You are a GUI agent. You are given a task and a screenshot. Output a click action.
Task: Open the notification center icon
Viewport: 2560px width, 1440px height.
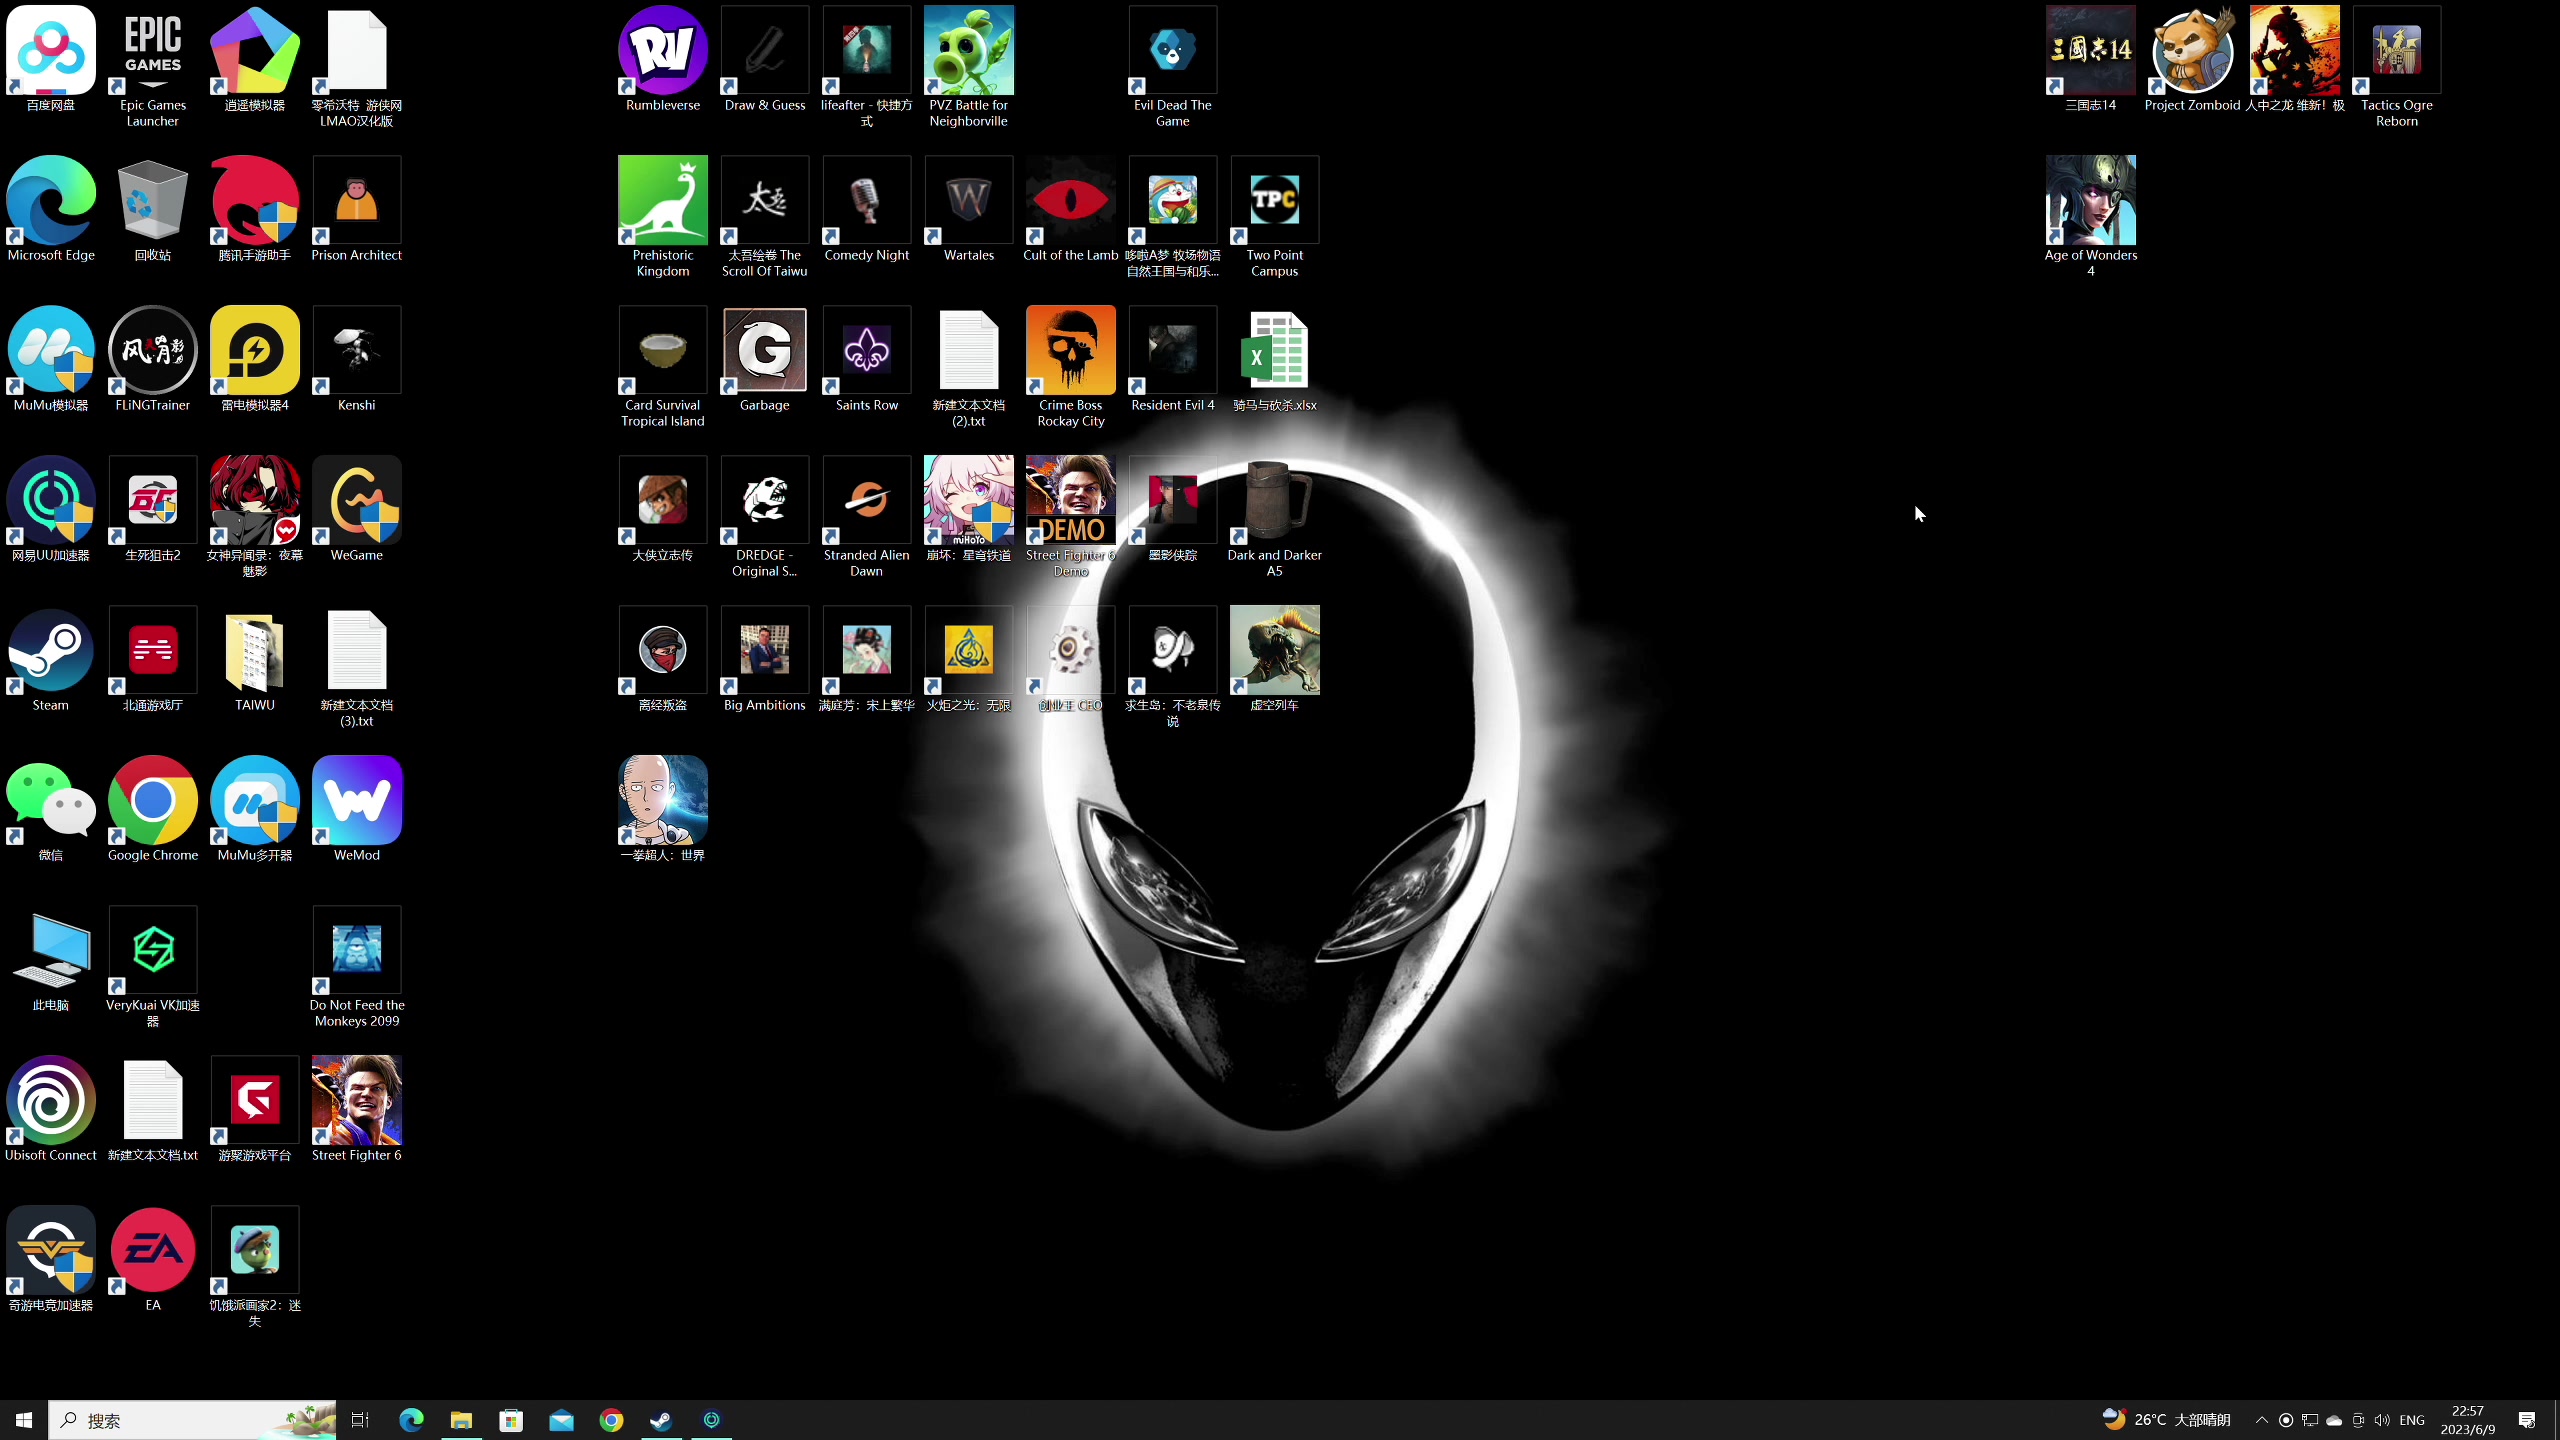click(x=2527, y=1420)
